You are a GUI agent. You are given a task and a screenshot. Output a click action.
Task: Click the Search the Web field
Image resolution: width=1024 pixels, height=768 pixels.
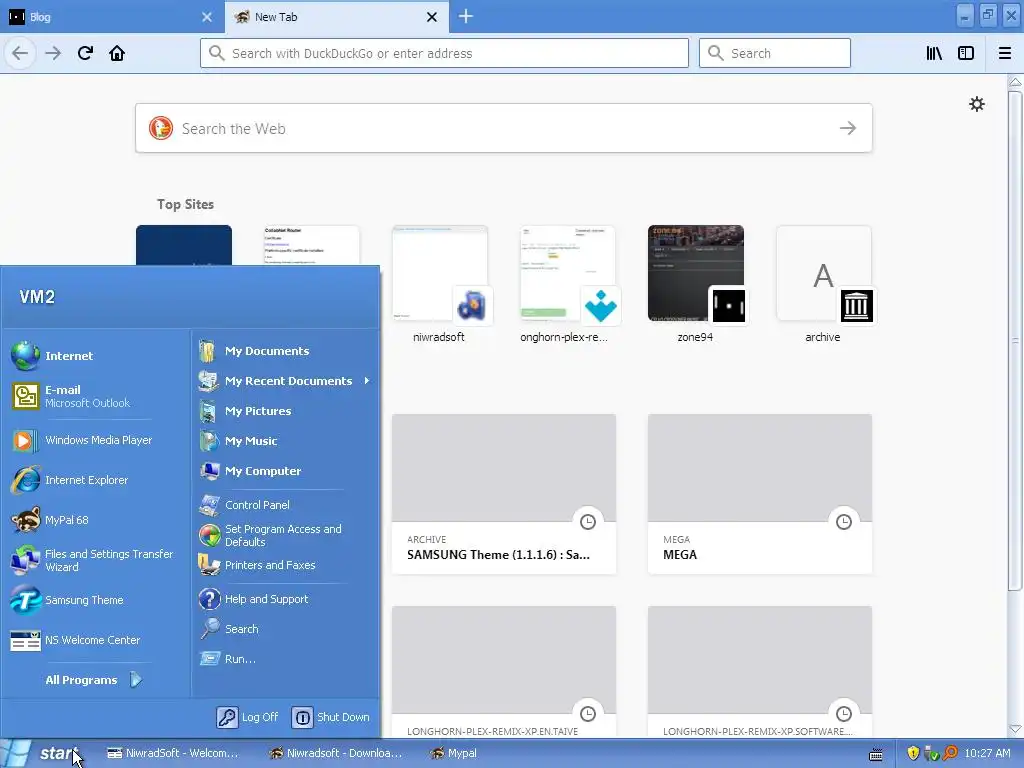504,128
